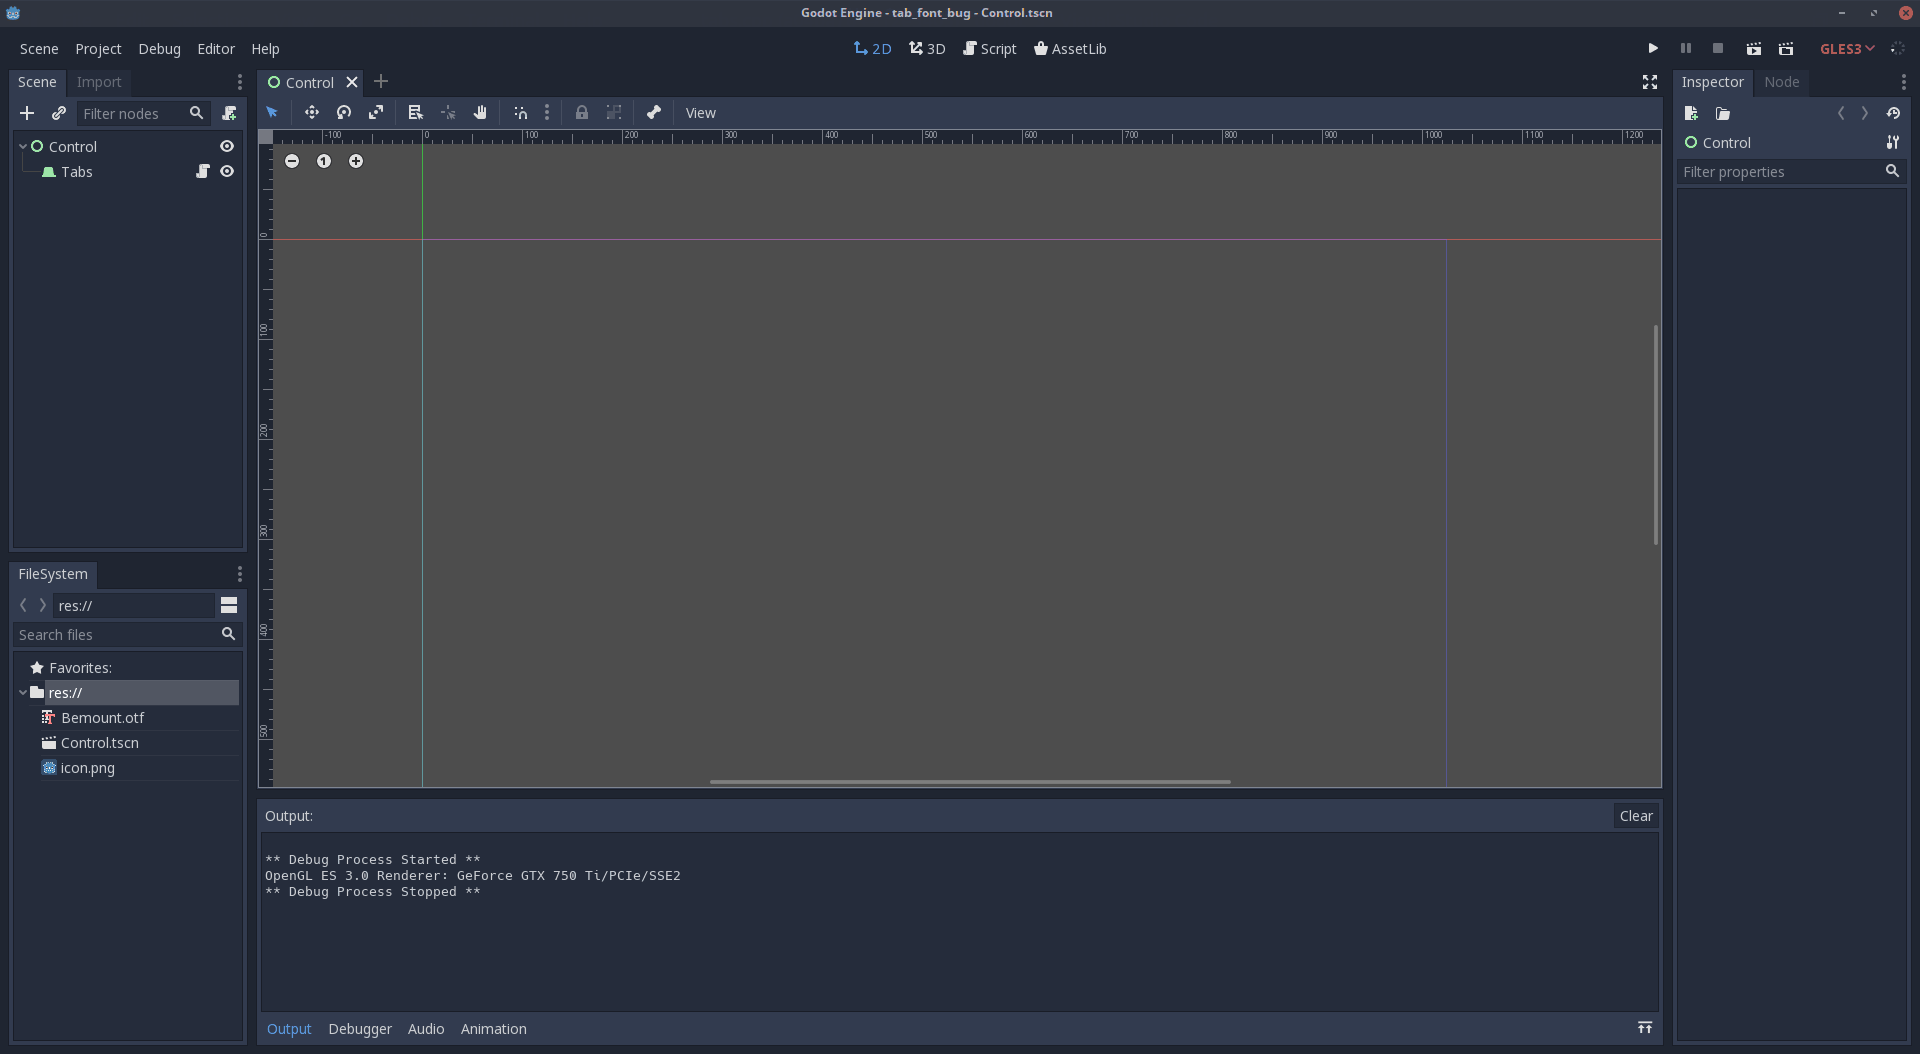This screenshot has width=1920, height=1054.
Task: Enable the Pan Mode tool
Action: point(480,112)
